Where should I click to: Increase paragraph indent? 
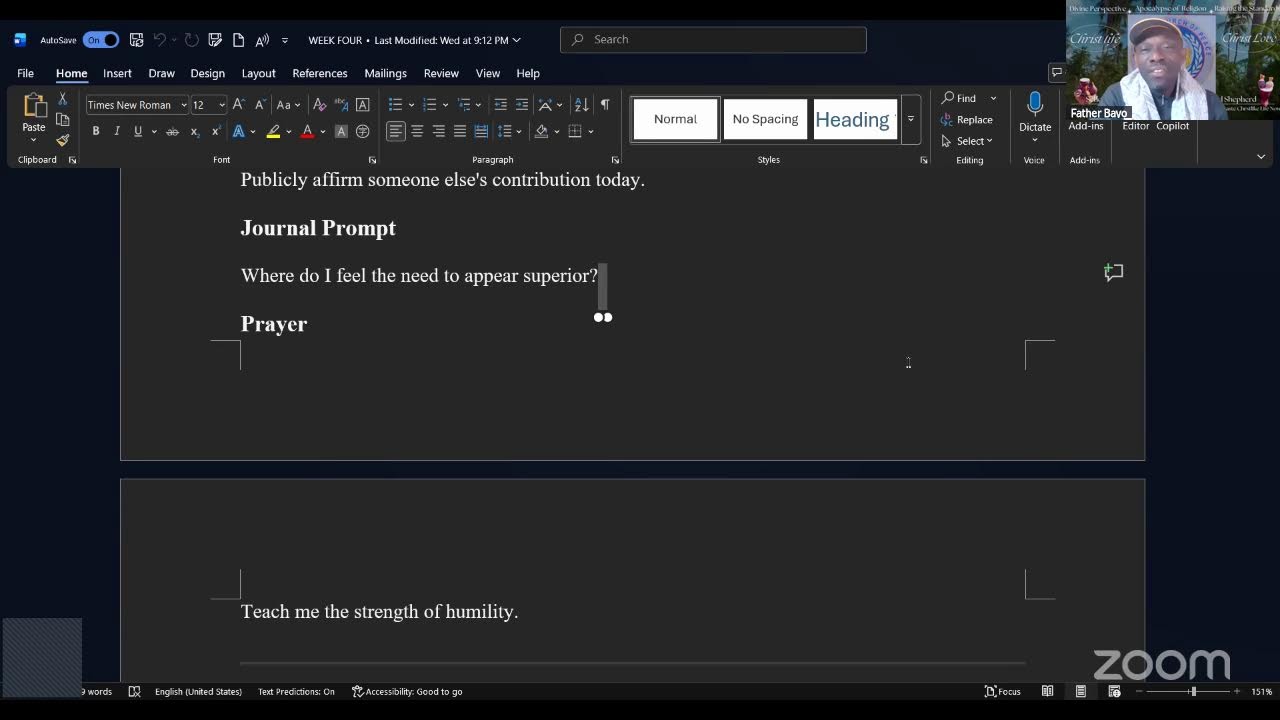coord(521,104)
